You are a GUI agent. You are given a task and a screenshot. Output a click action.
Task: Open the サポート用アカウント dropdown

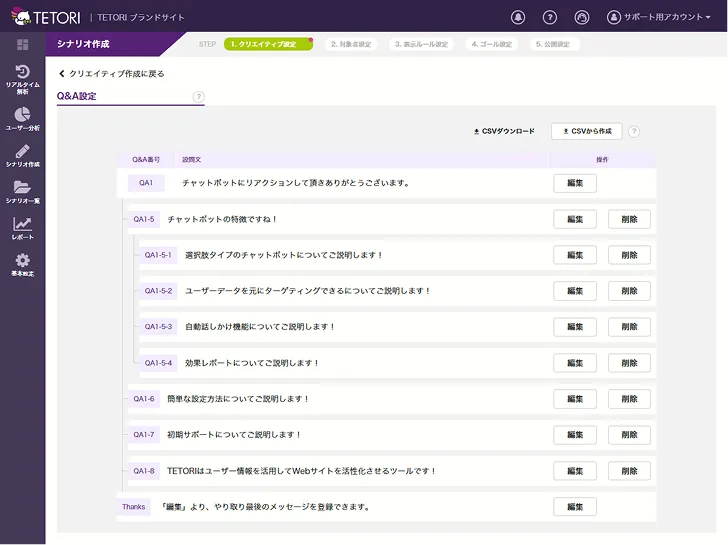point(661,17)
